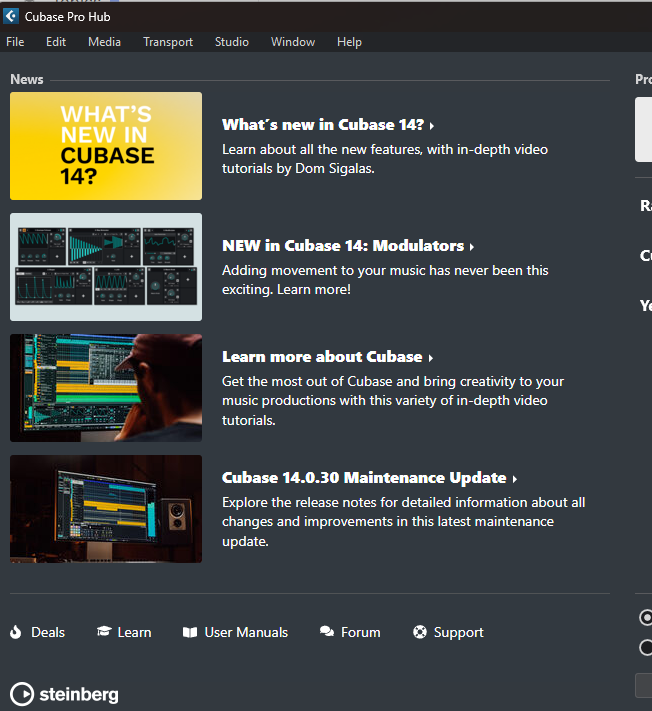Open the Deals link
The image size is (652, 711).
coord(48,633)
